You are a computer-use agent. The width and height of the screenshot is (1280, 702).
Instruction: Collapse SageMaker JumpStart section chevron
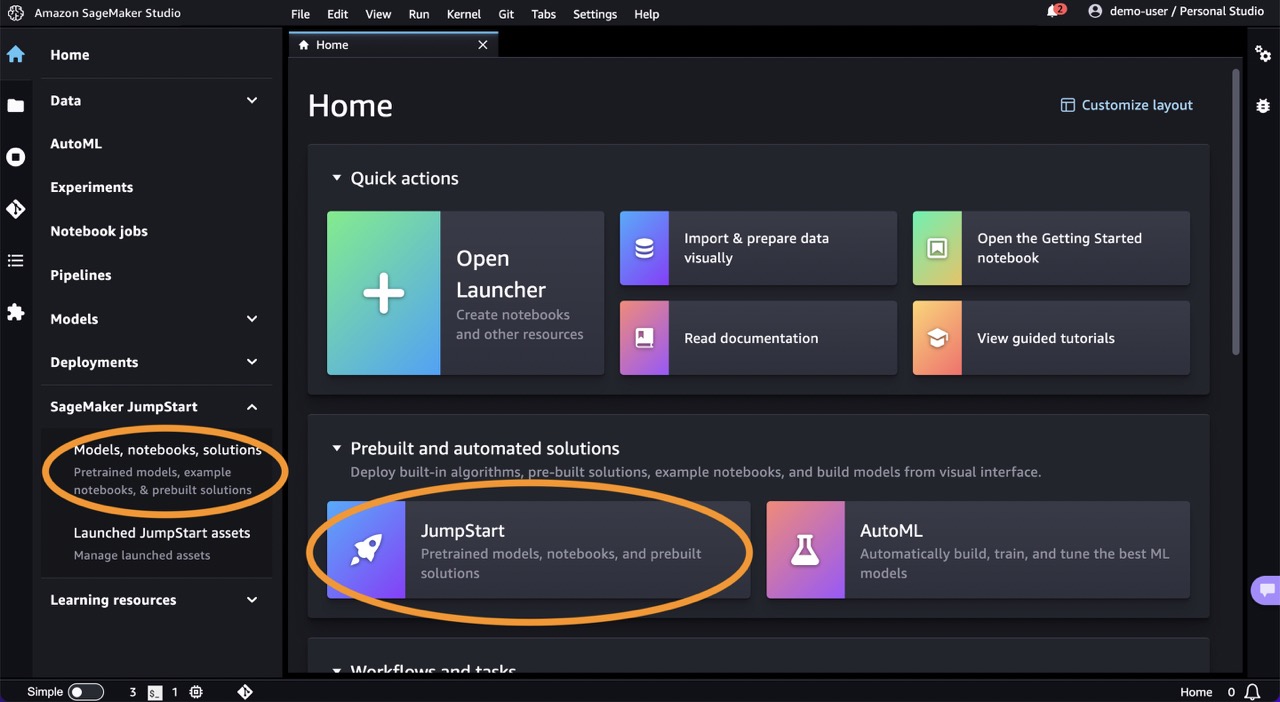pyautogui.click(x=252, y=407)
